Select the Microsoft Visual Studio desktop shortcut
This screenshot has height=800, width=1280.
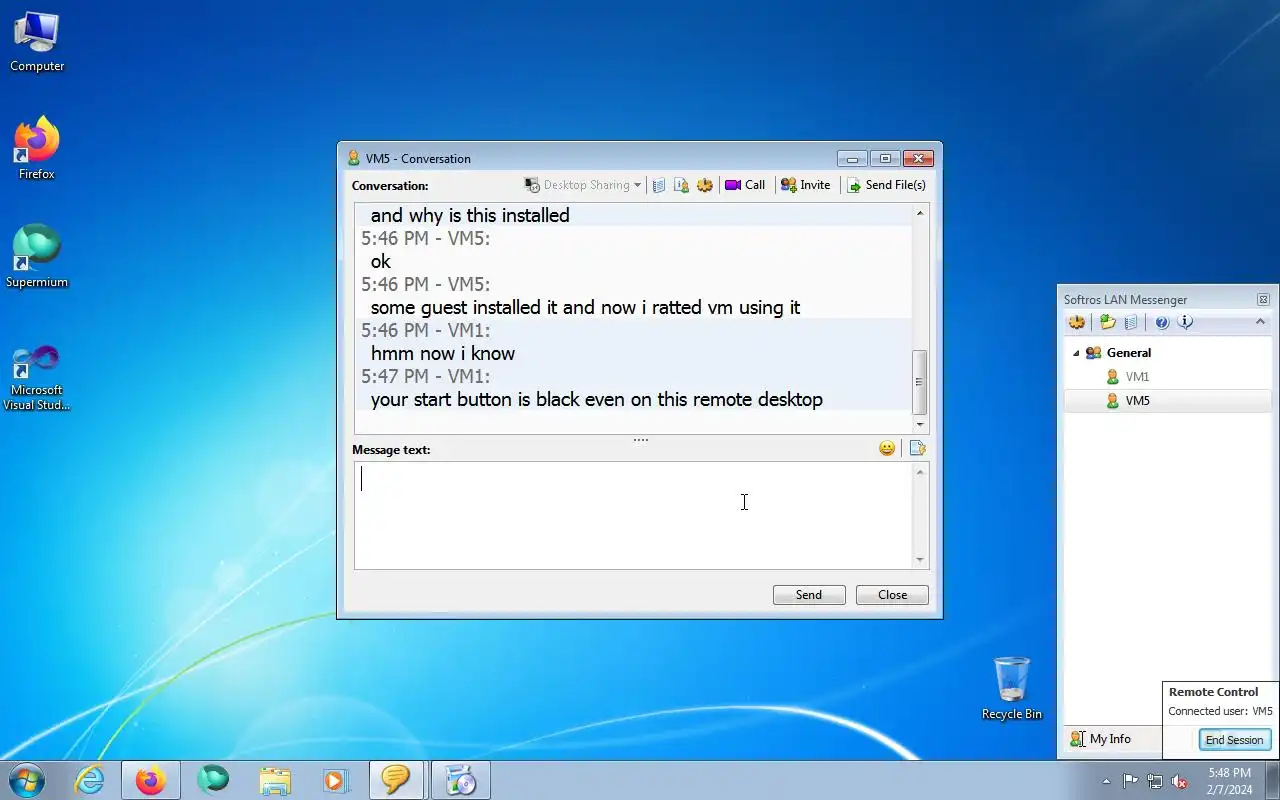[37, 378]
